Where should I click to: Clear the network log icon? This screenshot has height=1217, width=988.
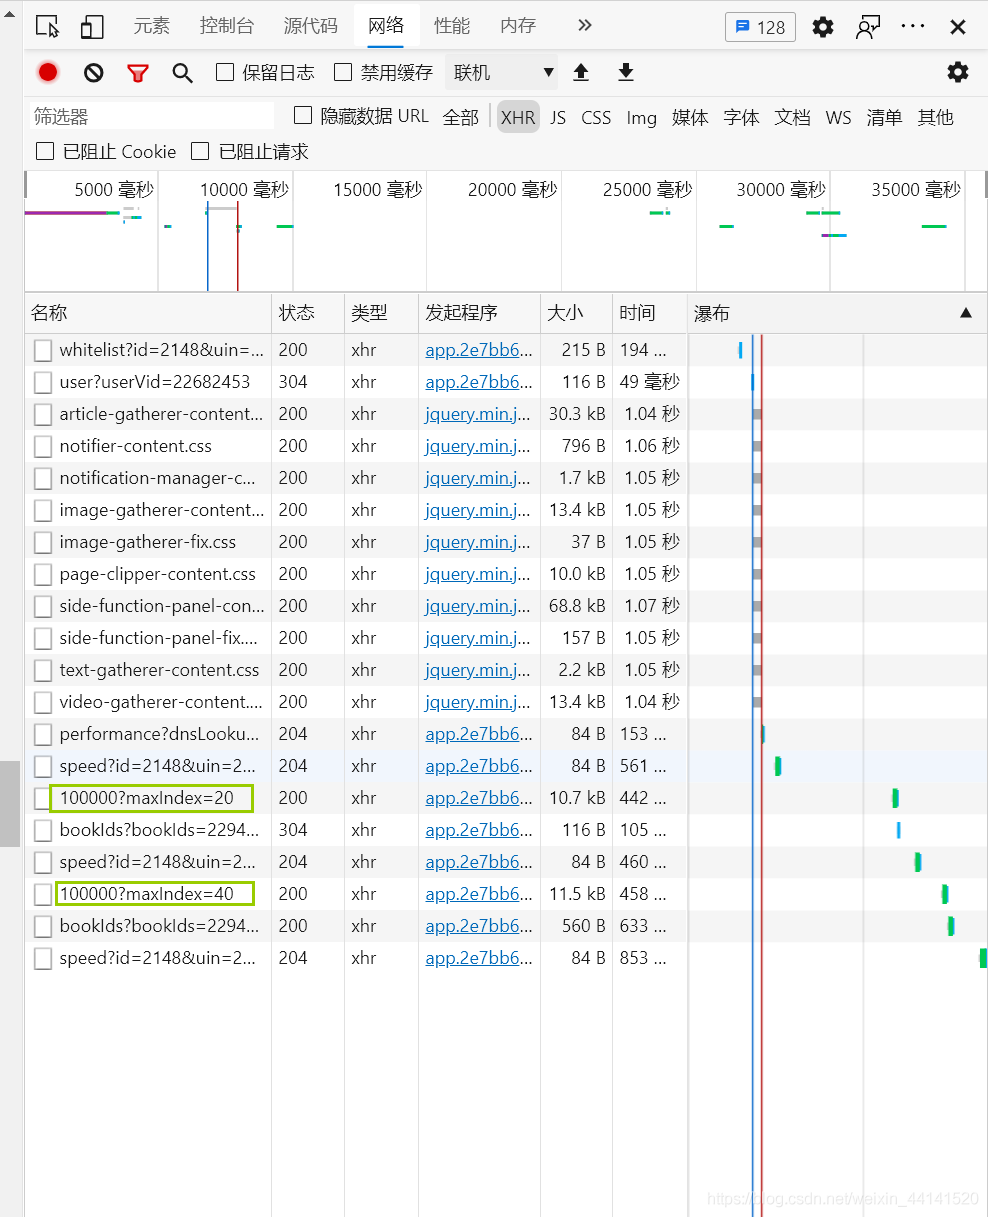(94, 72)
